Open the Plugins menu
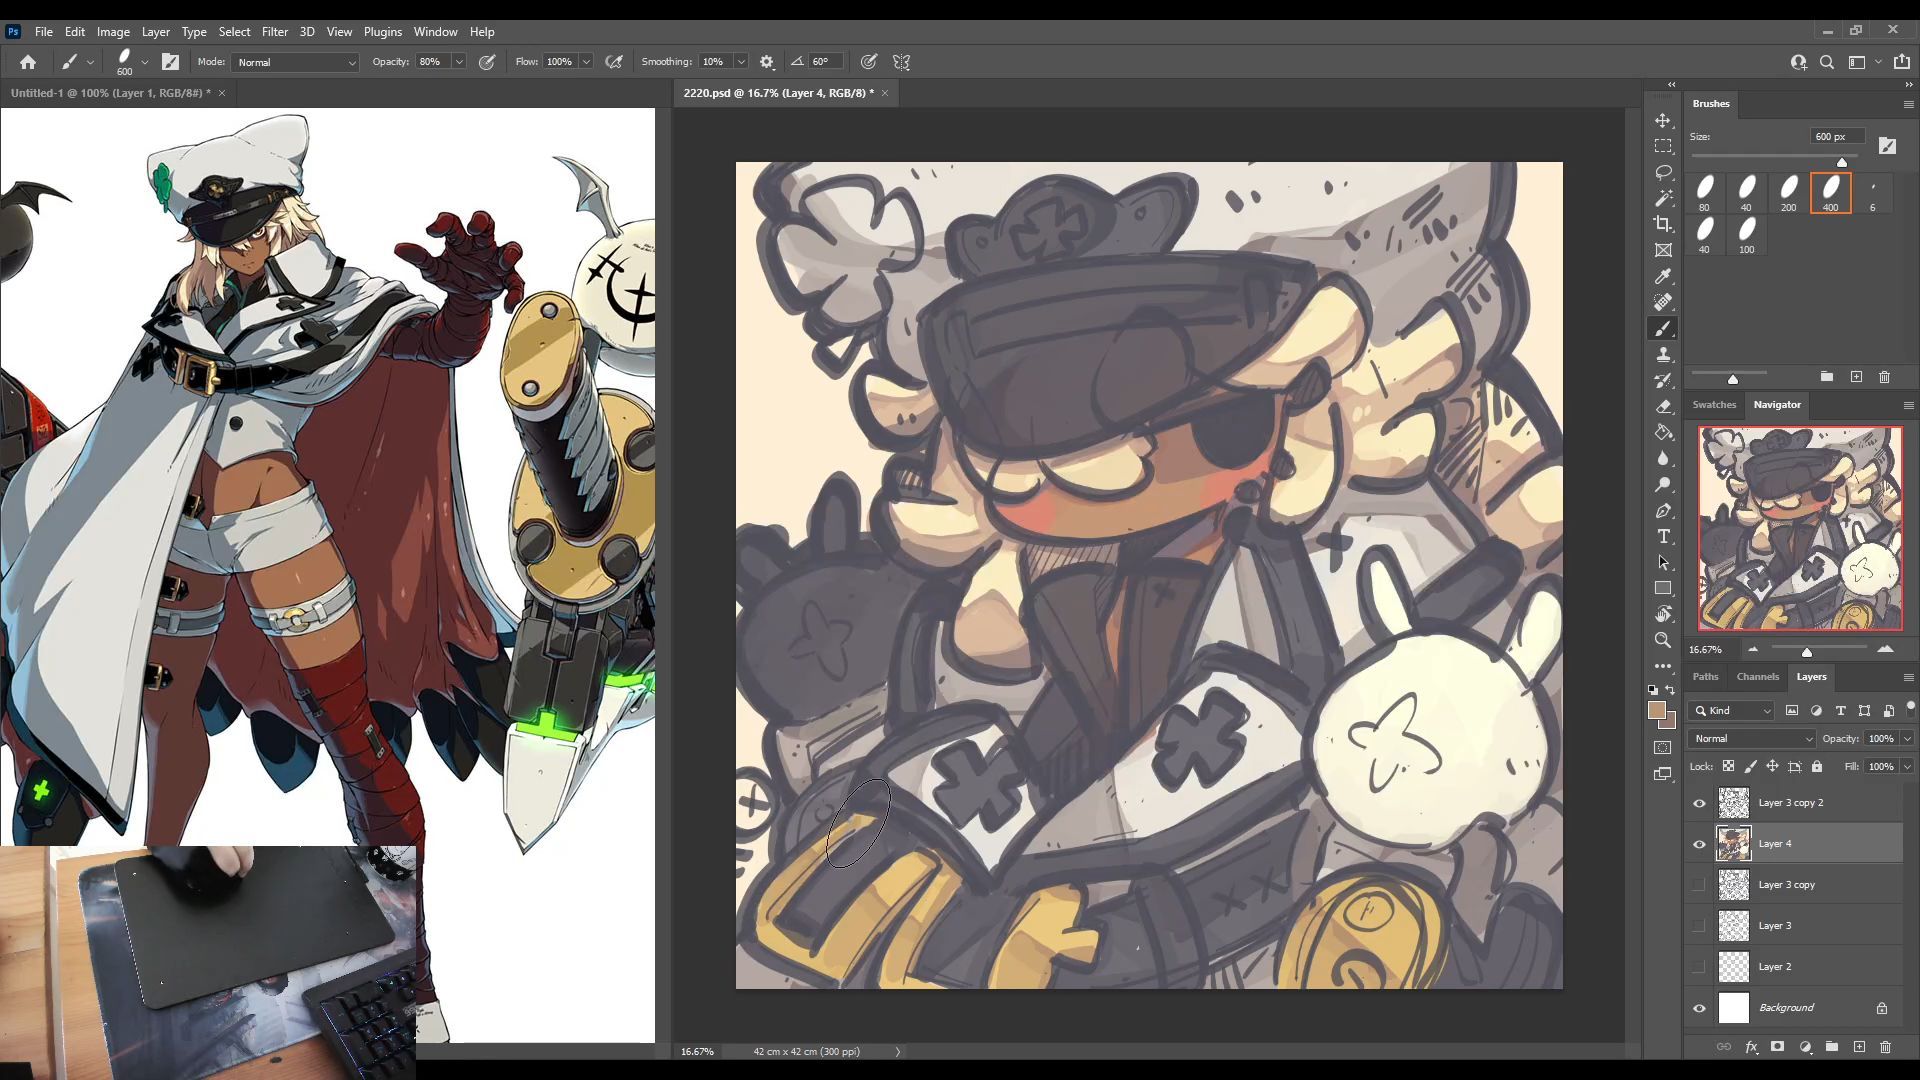 click(x=382, y=32)
